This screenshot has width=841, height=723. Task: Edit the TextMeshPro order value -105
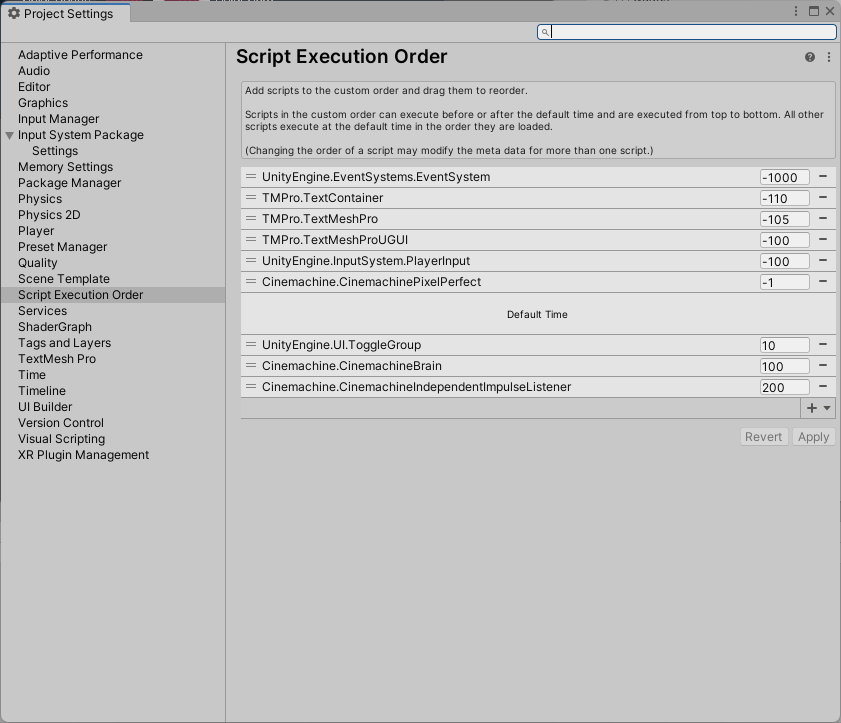coord(785,219)
